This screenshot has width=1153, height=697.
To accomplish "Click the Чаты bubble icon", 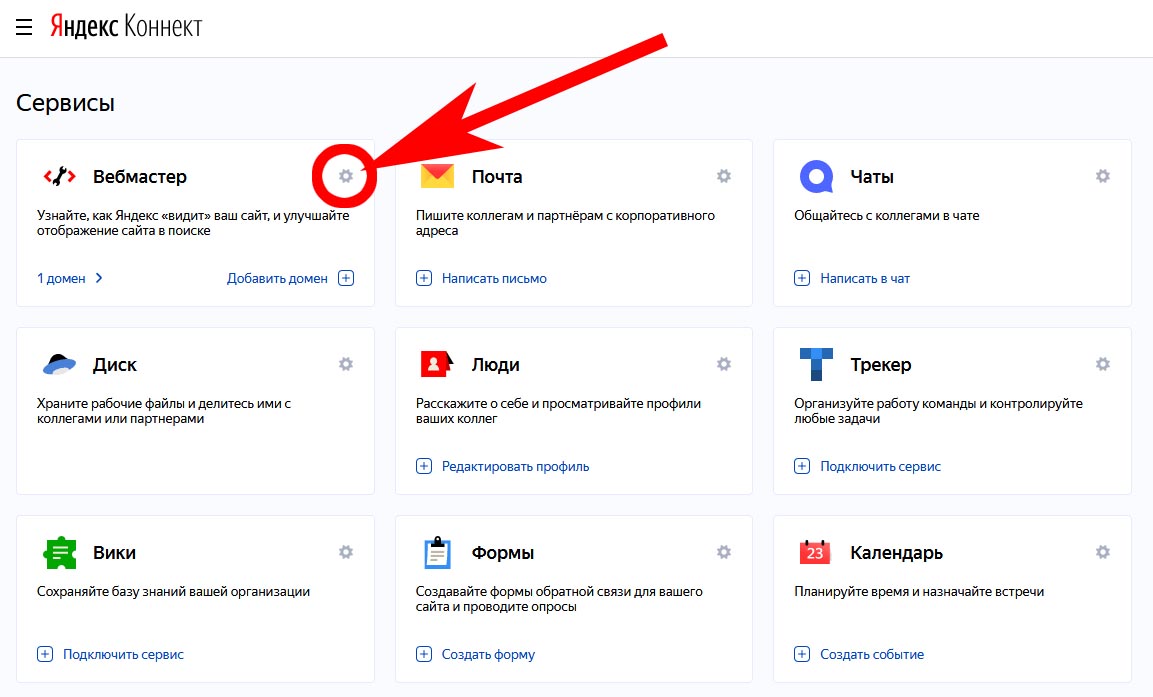I will click(x=816, y=176).
